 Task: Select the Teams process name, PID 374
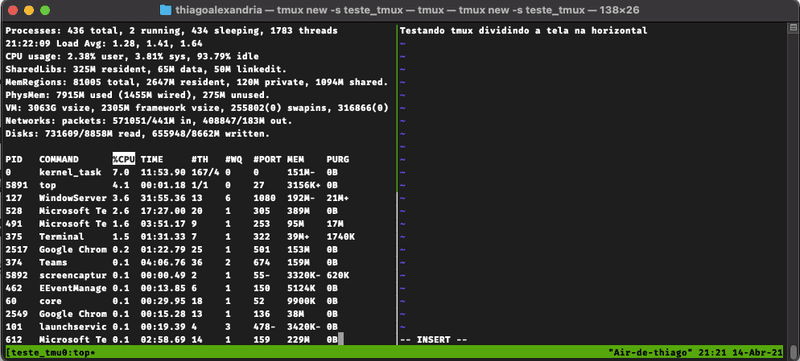pos(53,262)
